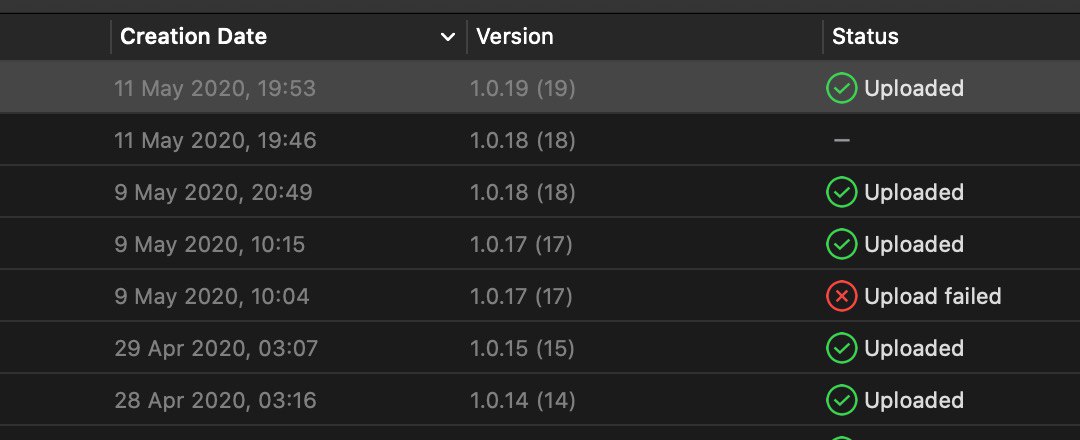Click green checkmark icon for version 1.0.19
The width and height of the screenshot is (1080, 440).
[841, 88]
